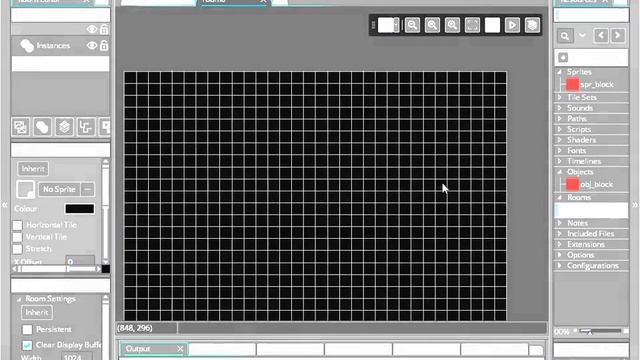Expand the Timelines folder
Screen dimensions: 640x360
pos(560,161)
